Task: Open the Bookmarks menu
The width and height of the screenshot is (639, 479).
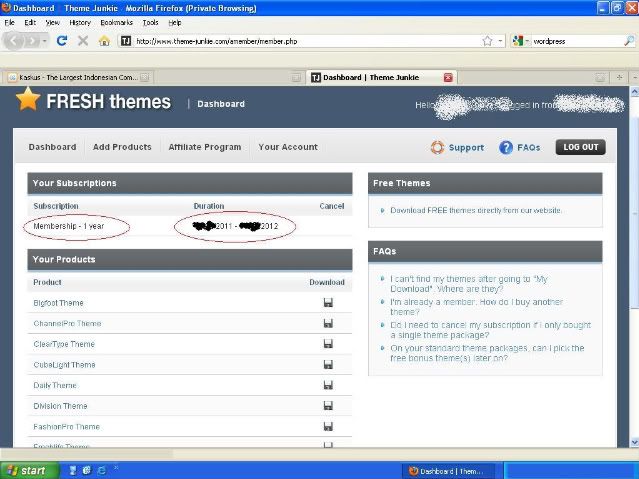Action: pyautogui.click(x=117, y=22)
